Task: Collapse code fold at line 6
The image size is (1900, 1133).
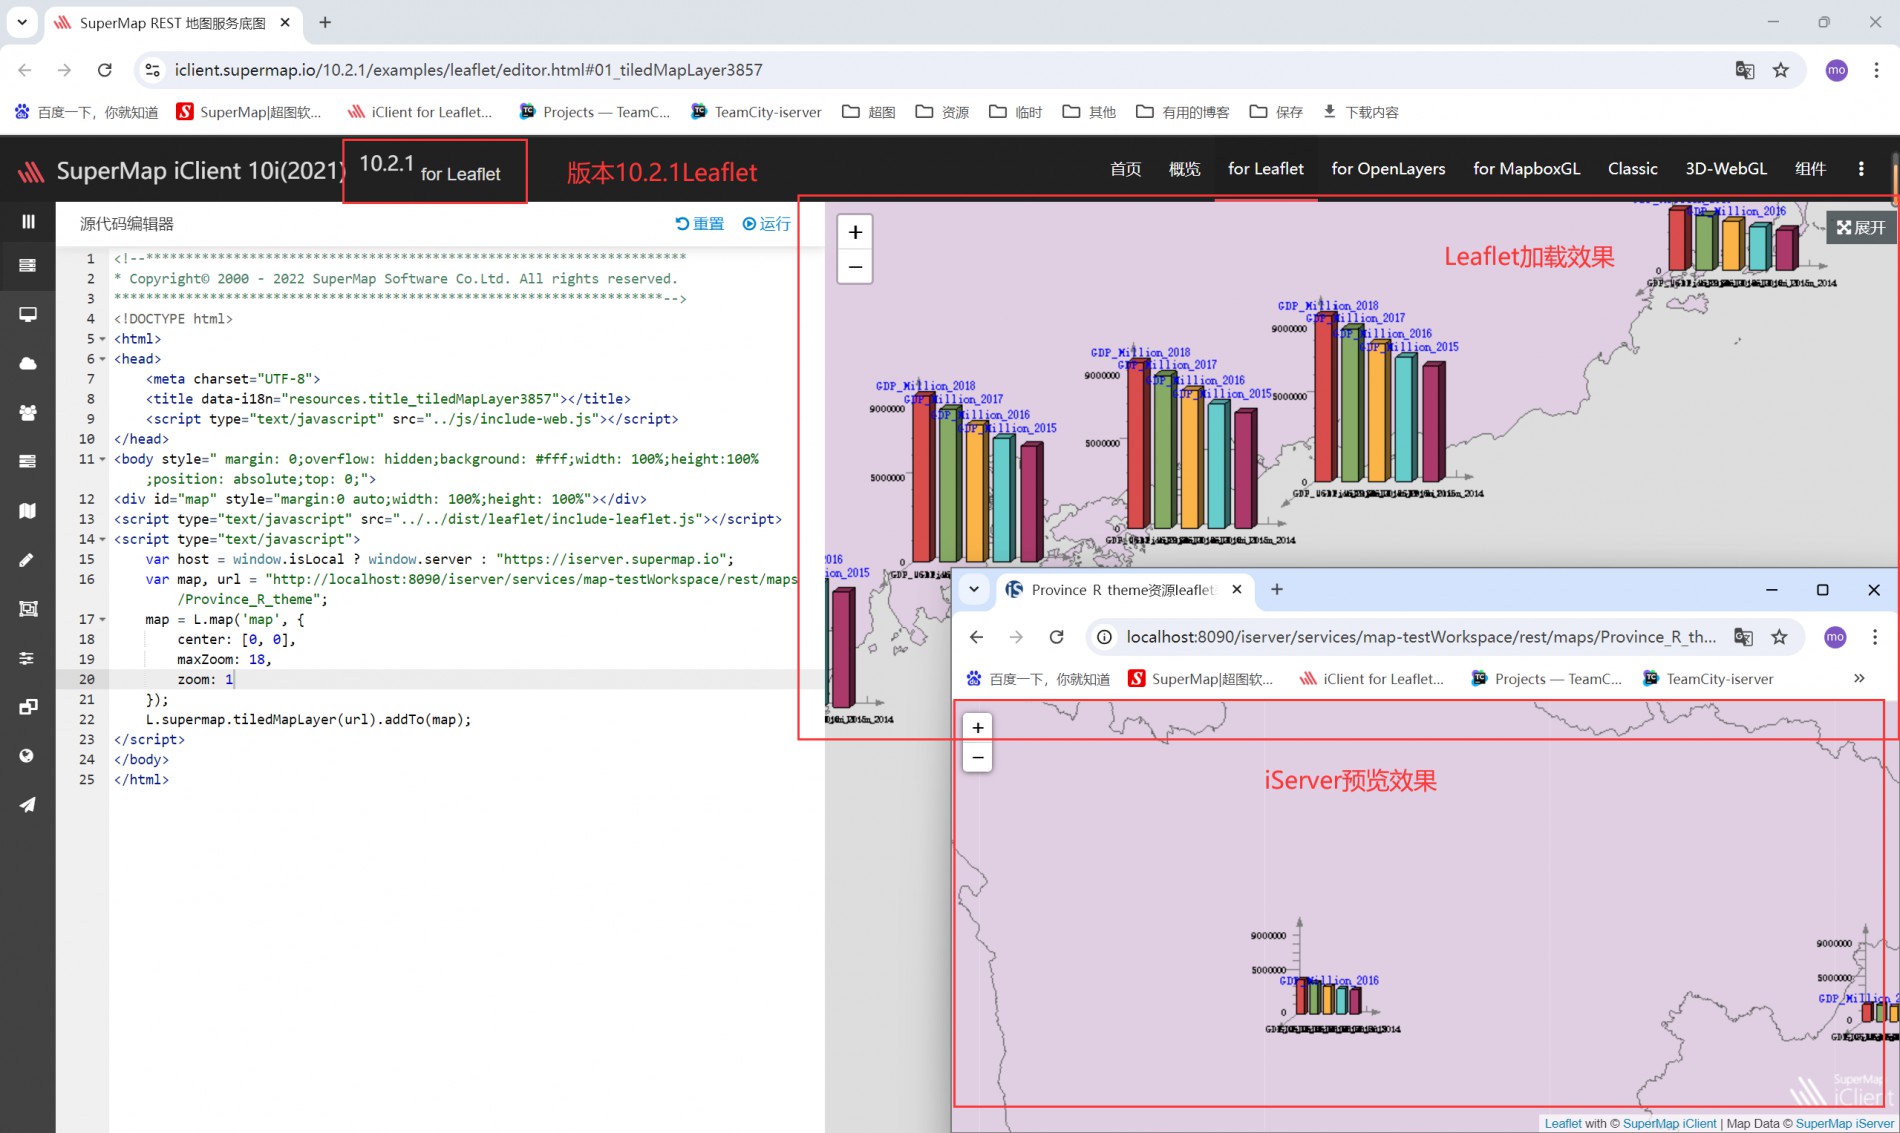Action: pos(102,359)
